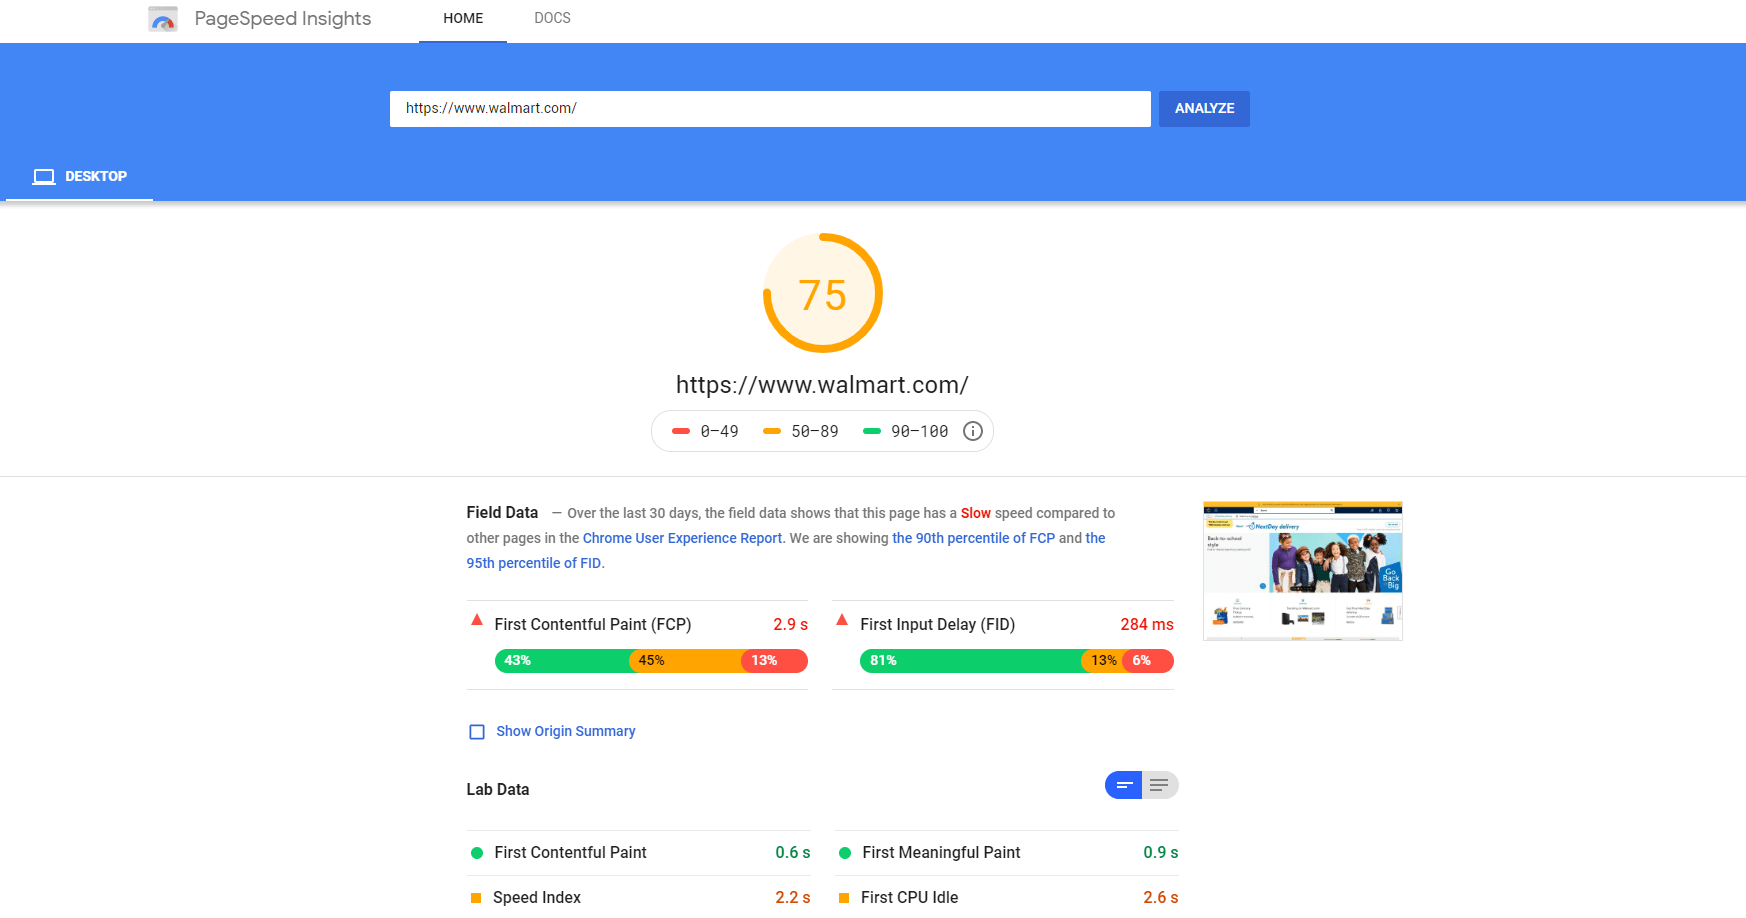Click the First Contentful Paint (FCP) label
Image resolution: width=1746 pixels, height=918 pixels.
coord(593,625)
